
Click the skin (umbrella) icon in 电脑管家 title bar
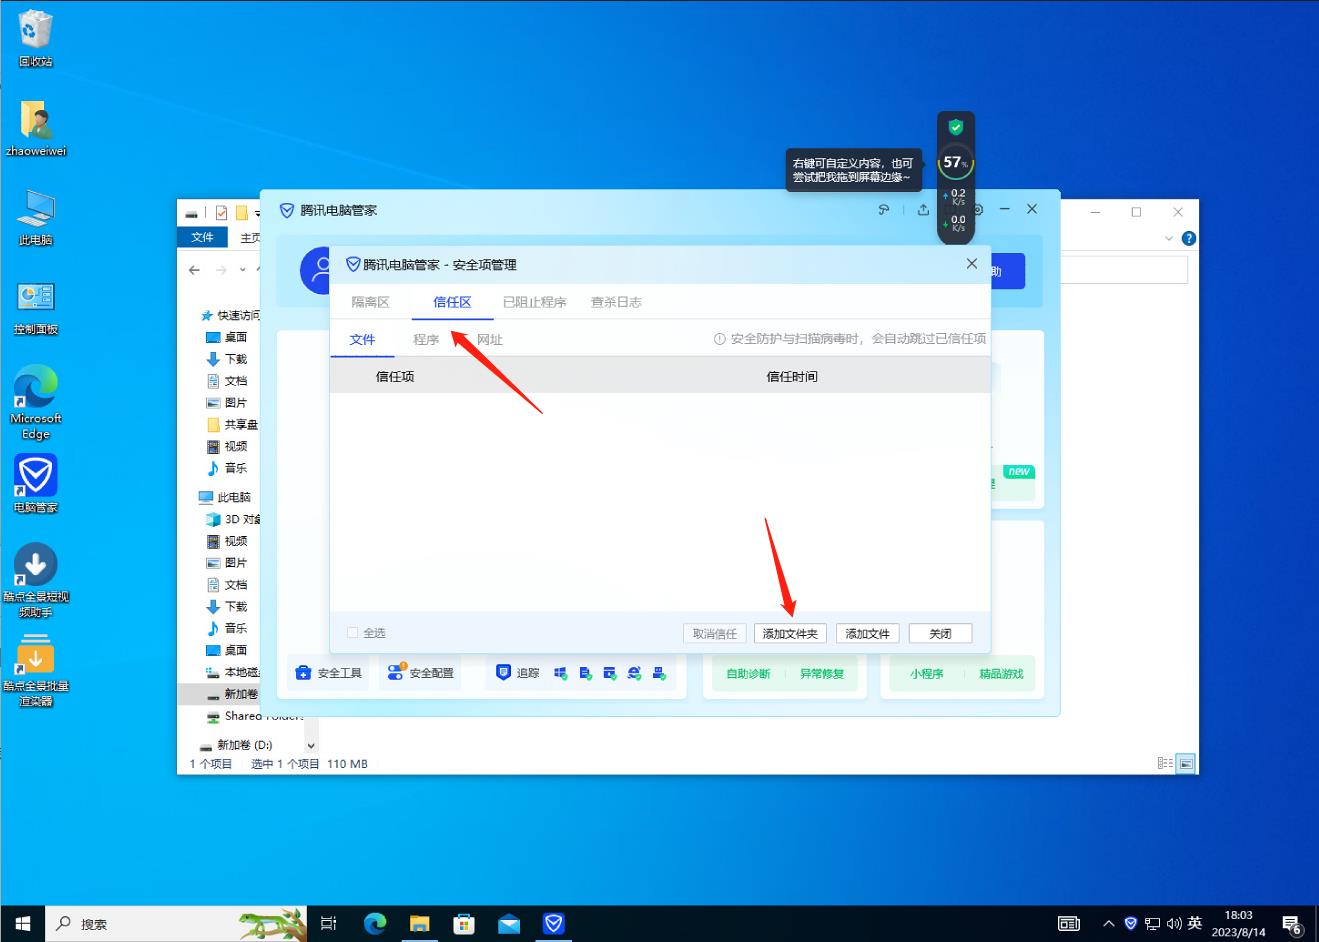(x=884, y=210)
